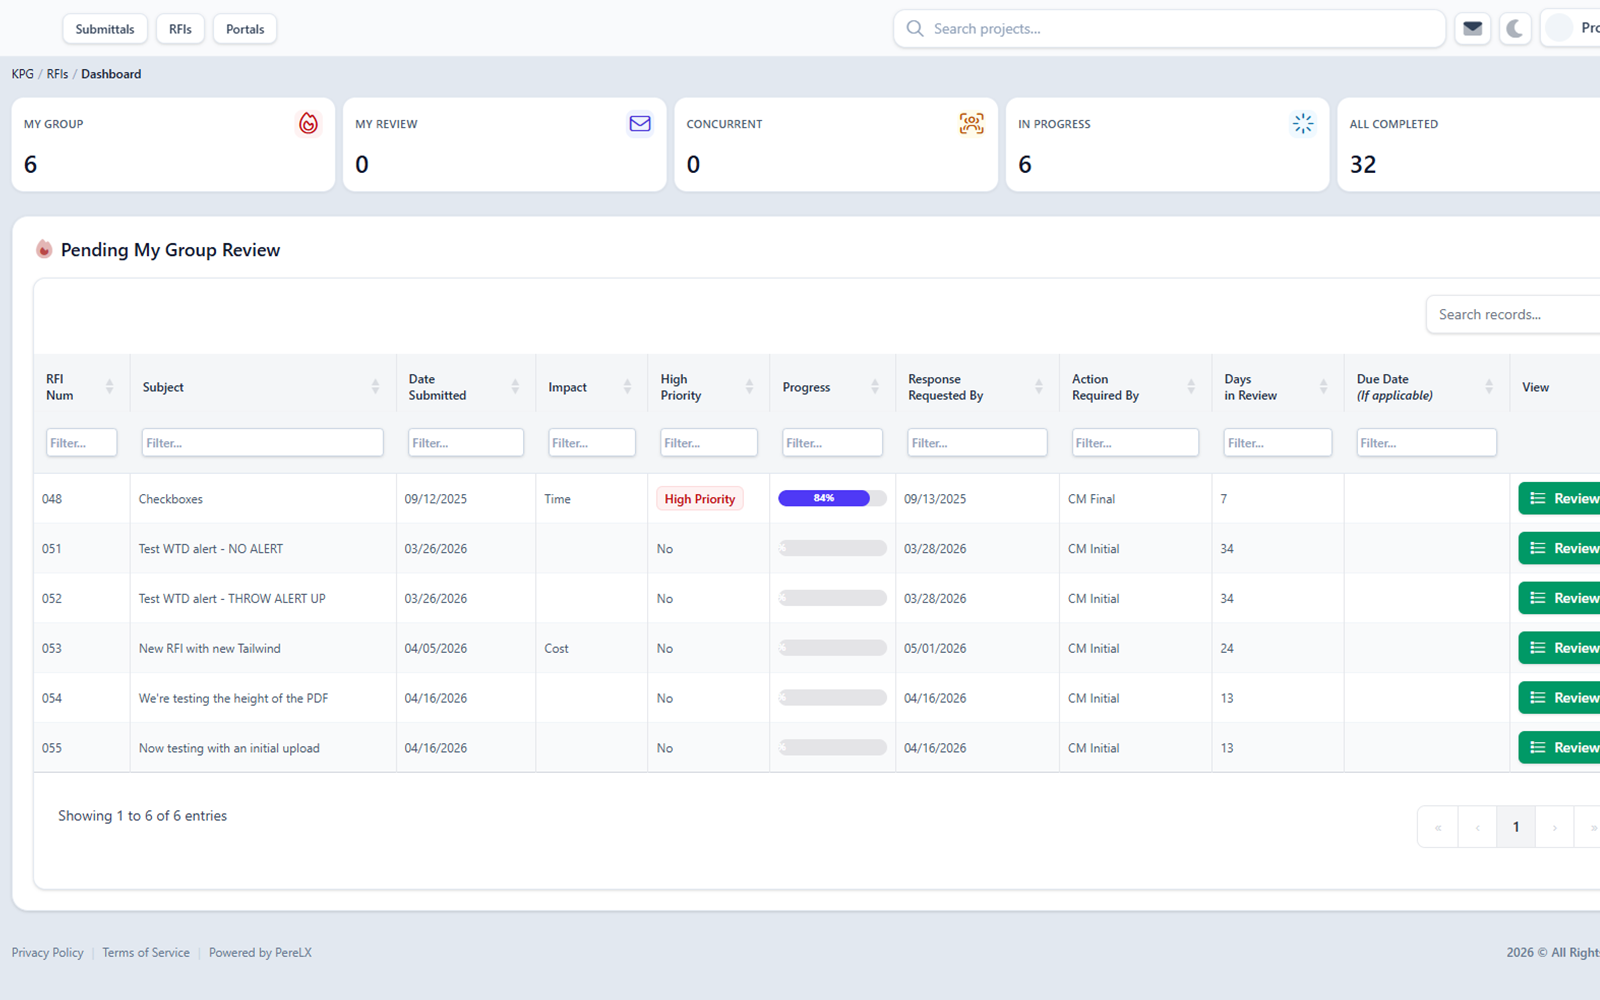Image resolution: width=1600 pixels, height=1000 pixels.
Task: Click the Progress filter box
Action: [x=832, y=443]
